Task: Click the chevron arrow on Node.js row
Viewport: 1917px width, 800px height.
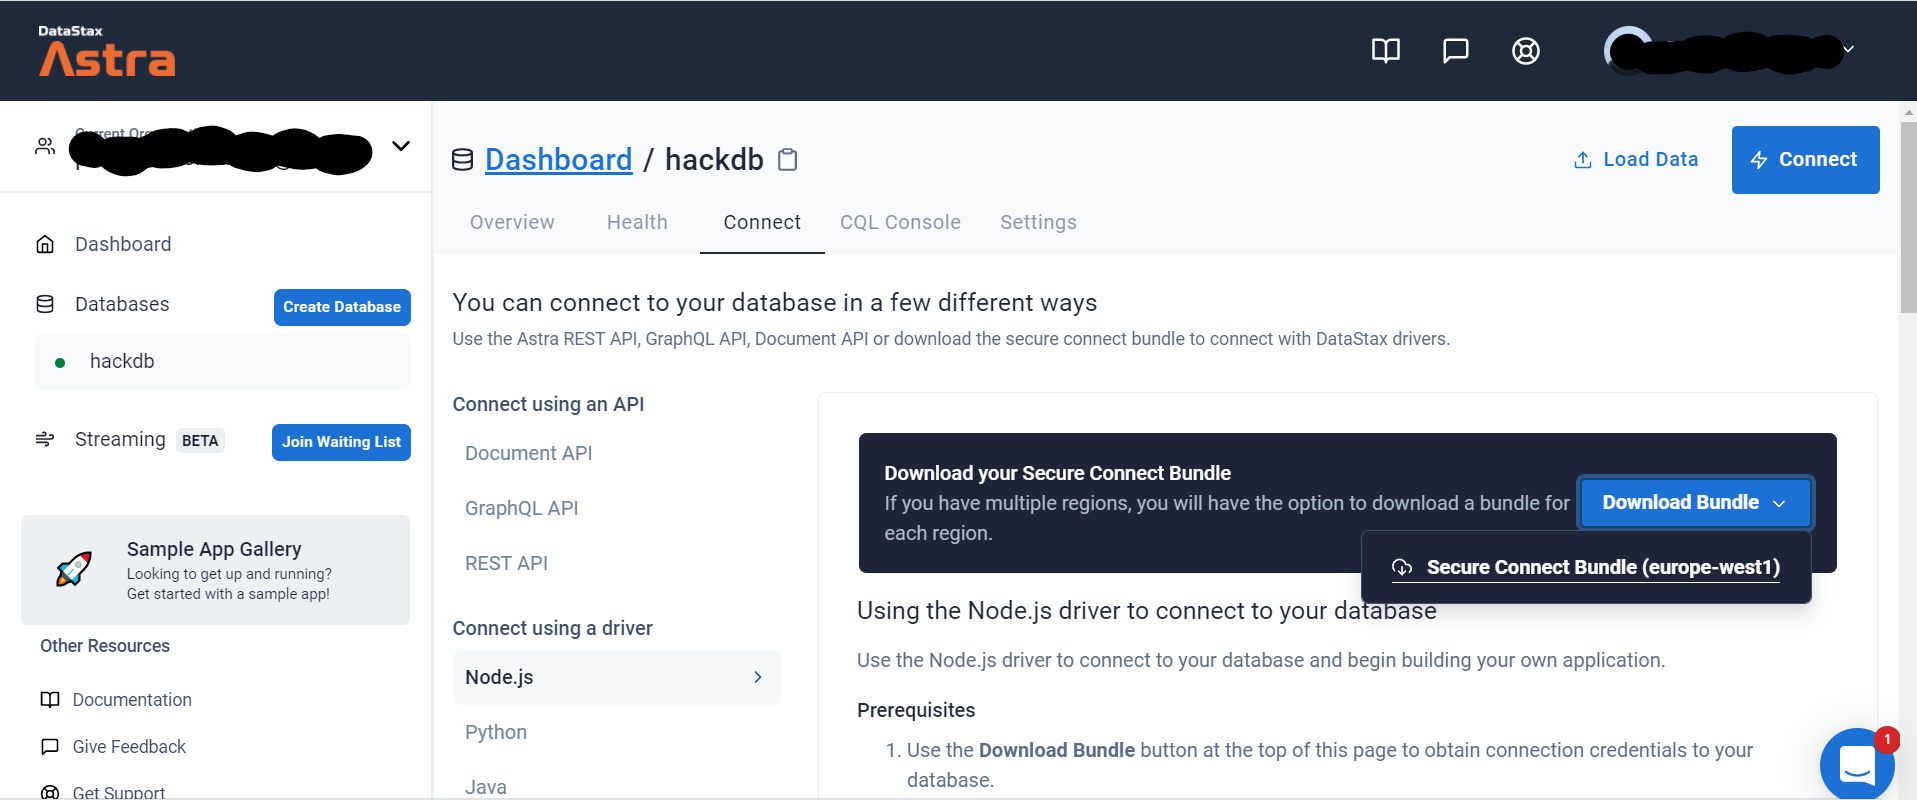Action: click(x=758, y=677)
